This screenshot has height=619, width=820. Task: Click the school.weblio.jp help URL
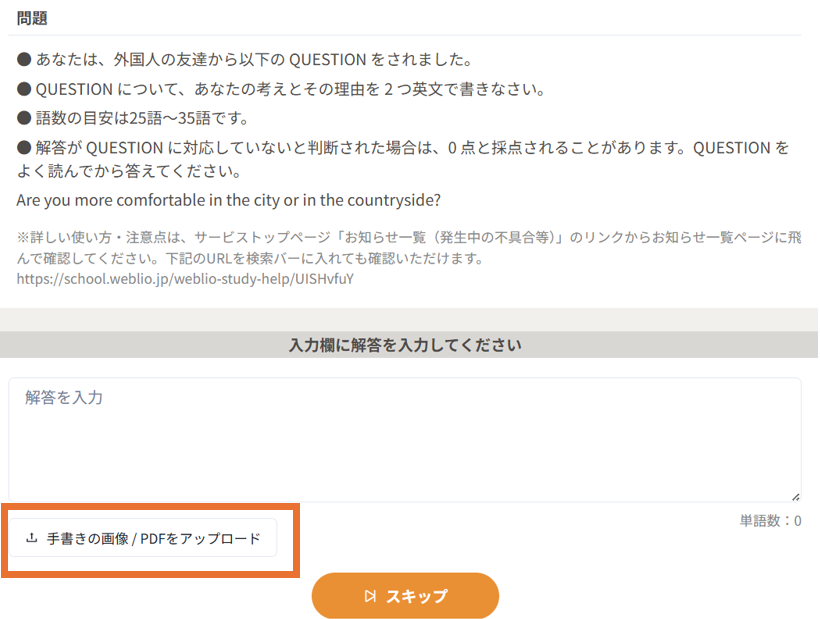click(x=185, y=279)
